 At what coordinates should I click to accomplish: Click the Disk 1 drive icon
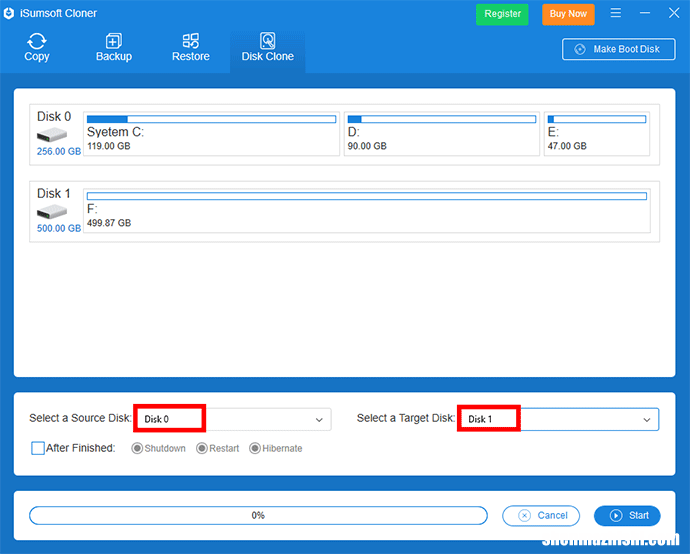[x=51, y=212]
